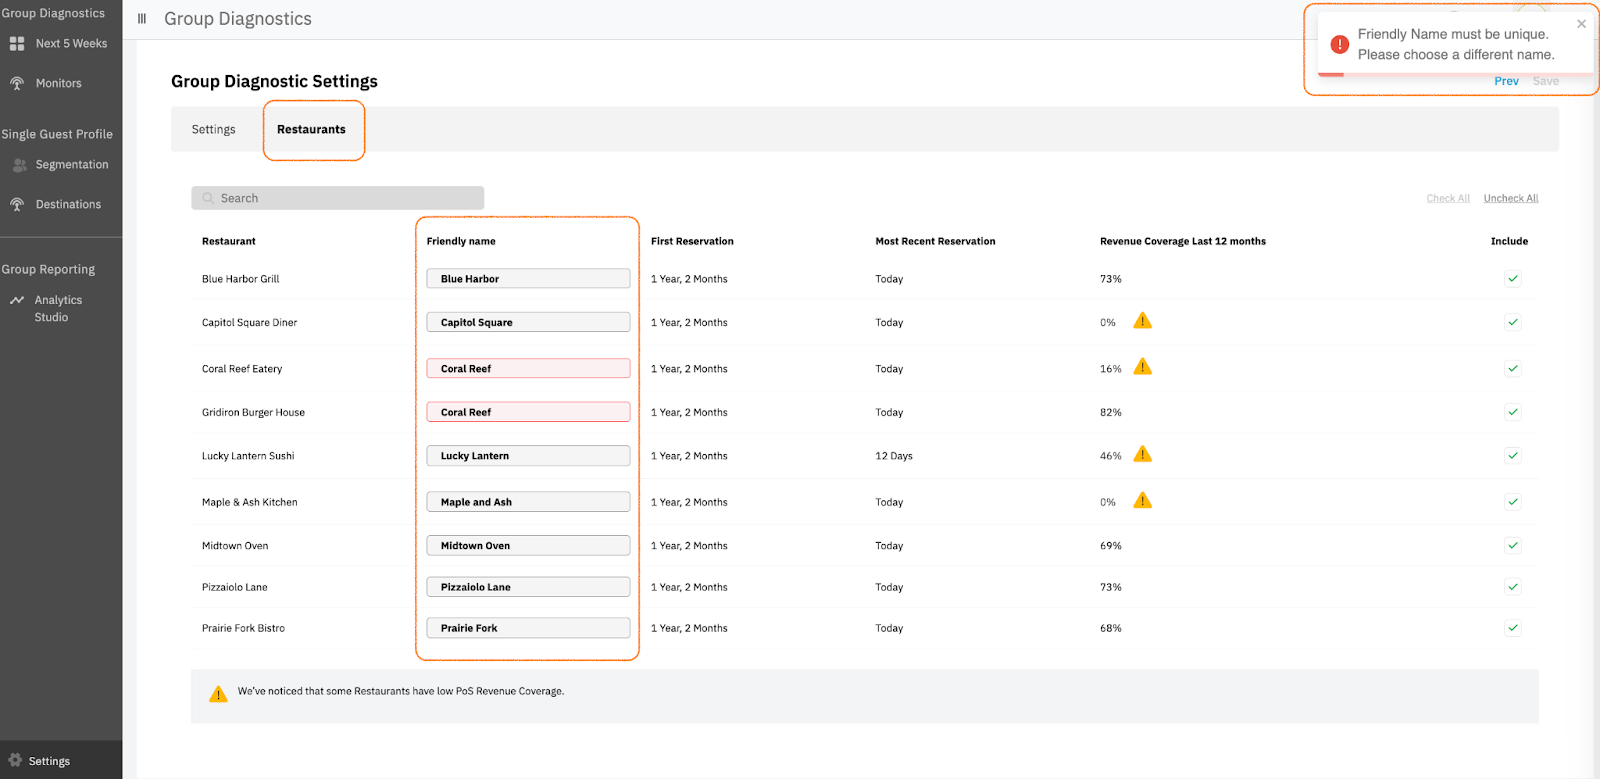Viewport: 1600px width, 779px height.
Task: Click the Segmentation people icon
Action: [19, 165]
